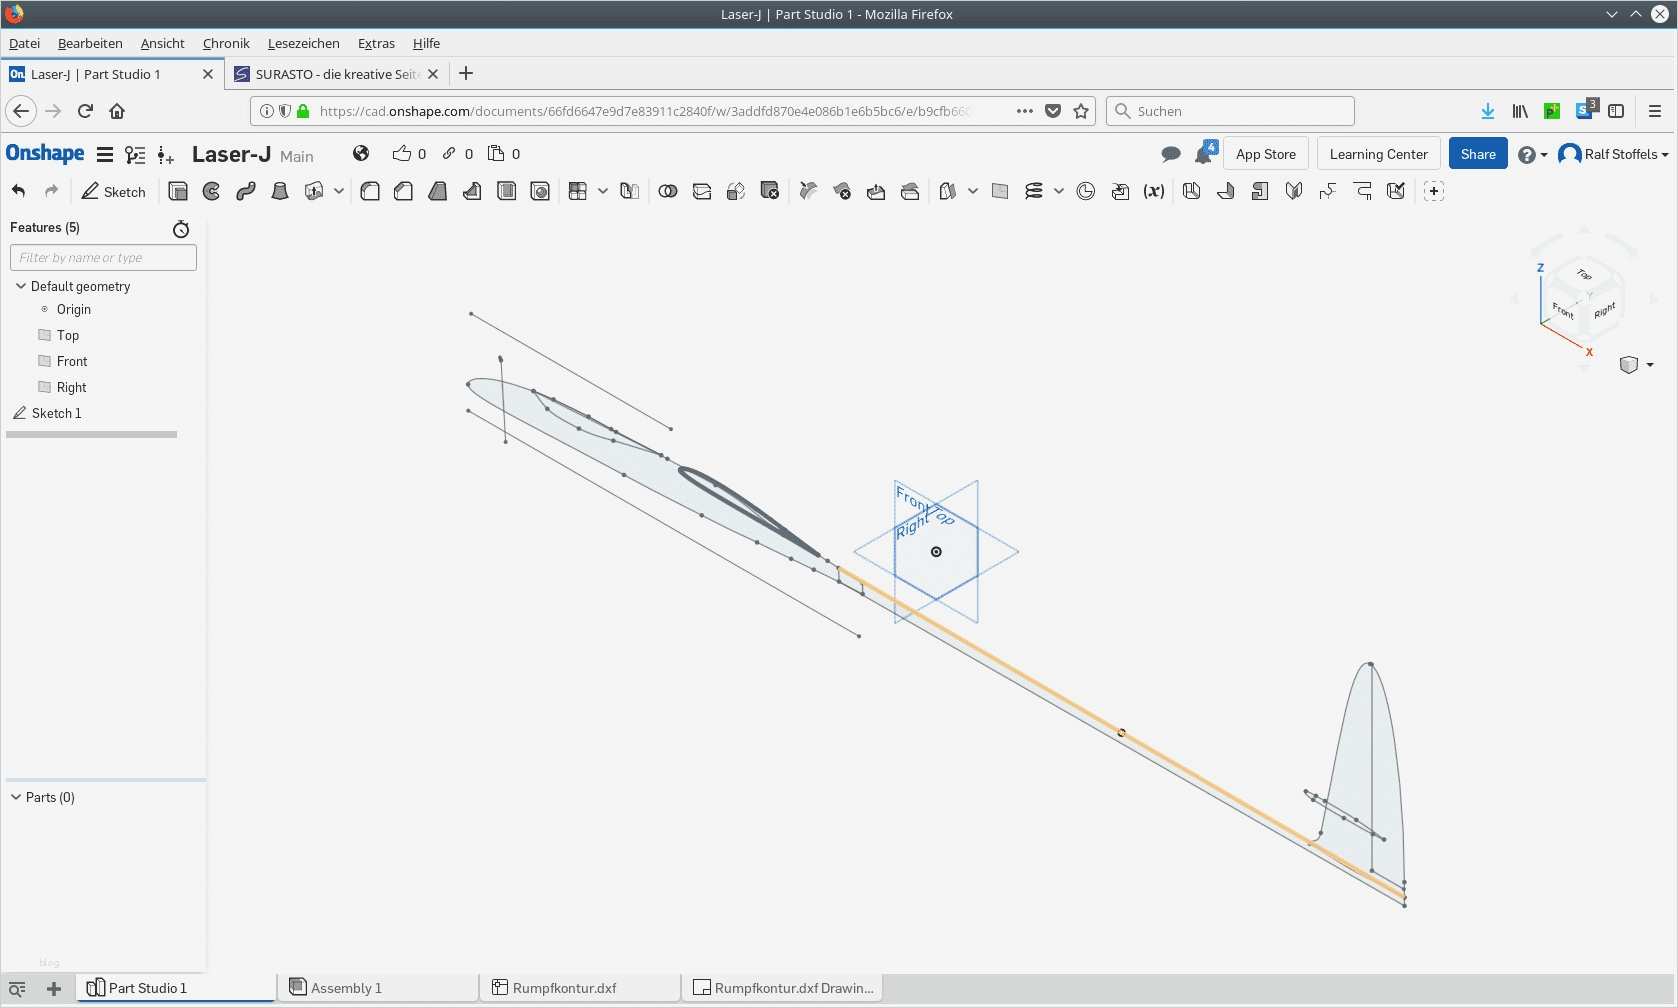Select the Loft tool
This screenshot has width=1678, height=1008.
[280, 192]
